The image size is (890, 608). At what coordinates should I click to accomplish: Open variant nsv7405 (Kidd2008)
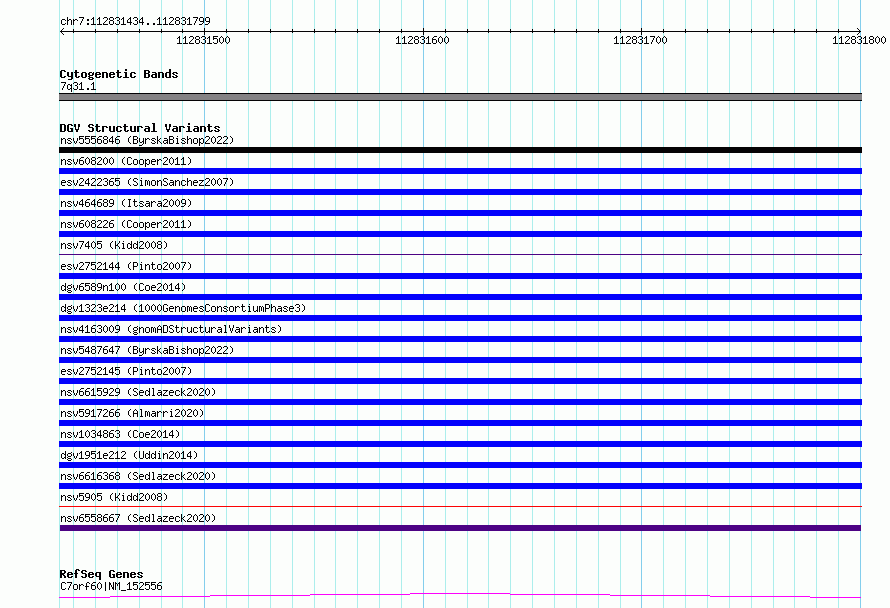tap(114, 245)
